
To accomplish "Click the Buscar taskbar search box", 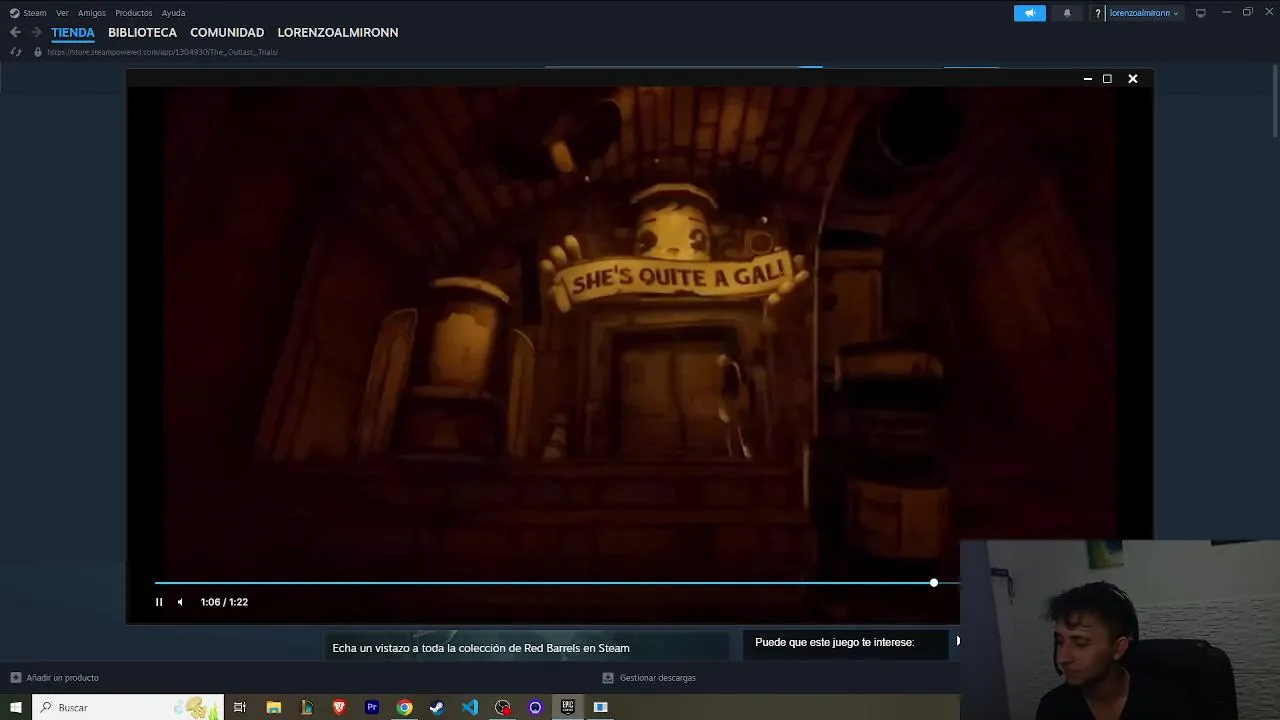I will [x=128, y=707].
